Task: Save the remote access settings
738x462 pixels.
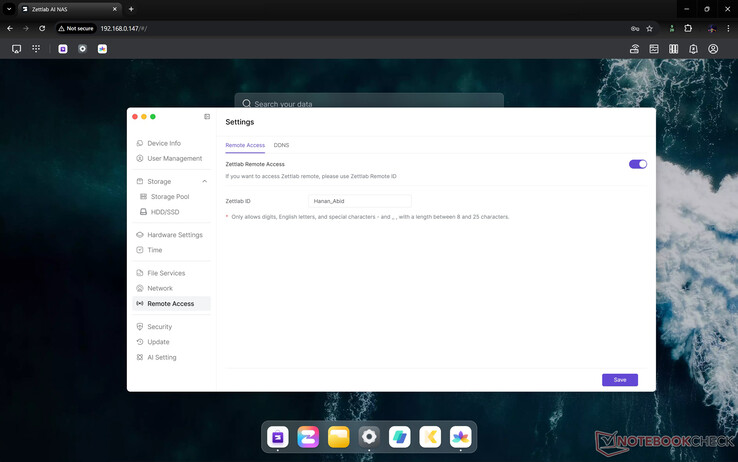Action: (619, 380)
